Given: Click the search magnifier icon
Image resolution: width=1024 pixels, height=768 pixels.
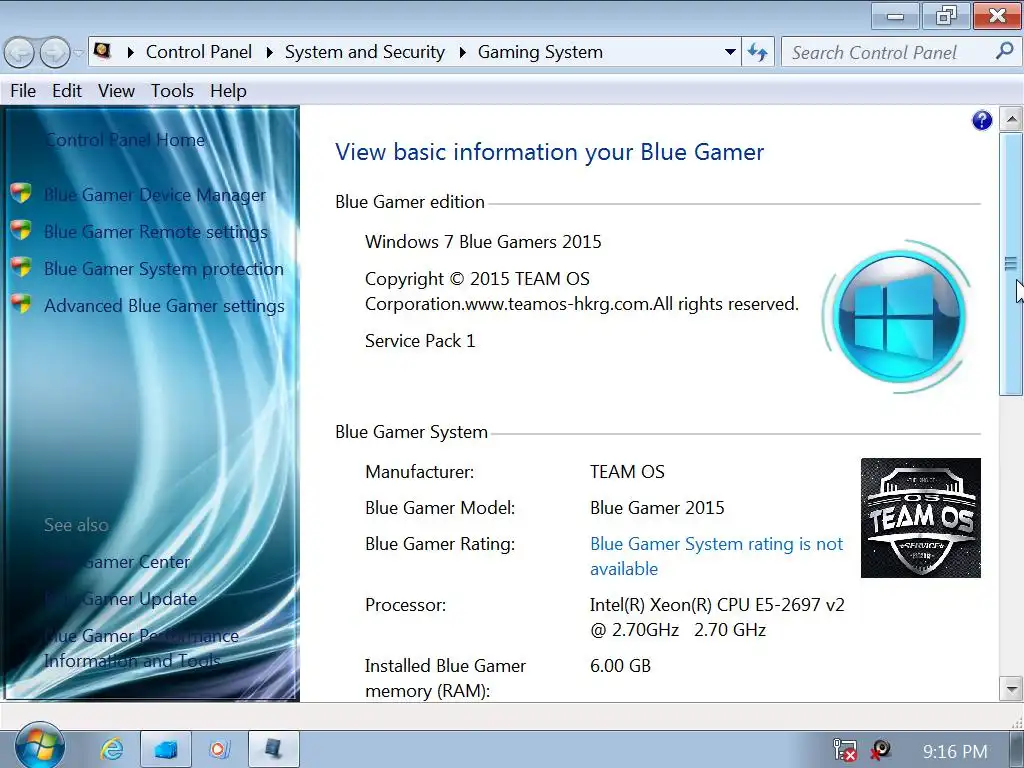Looking at the screenshot, I should click(1004, 51).
